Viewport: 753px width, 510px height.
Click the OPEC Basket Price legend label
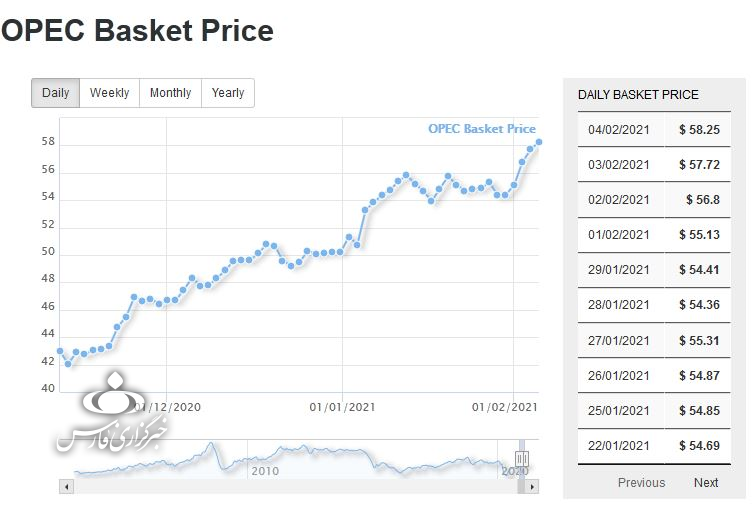coord(482,129)
